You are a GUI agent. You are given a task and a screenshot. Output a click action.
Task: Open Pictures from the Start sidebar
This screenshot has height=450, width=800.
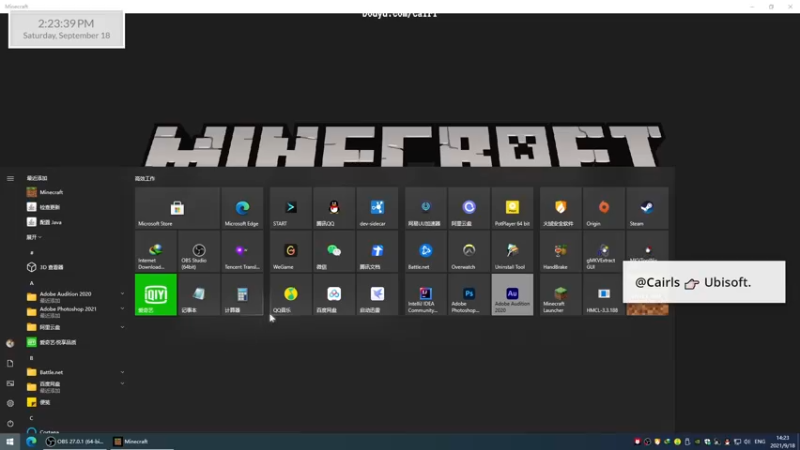[10, 383]
